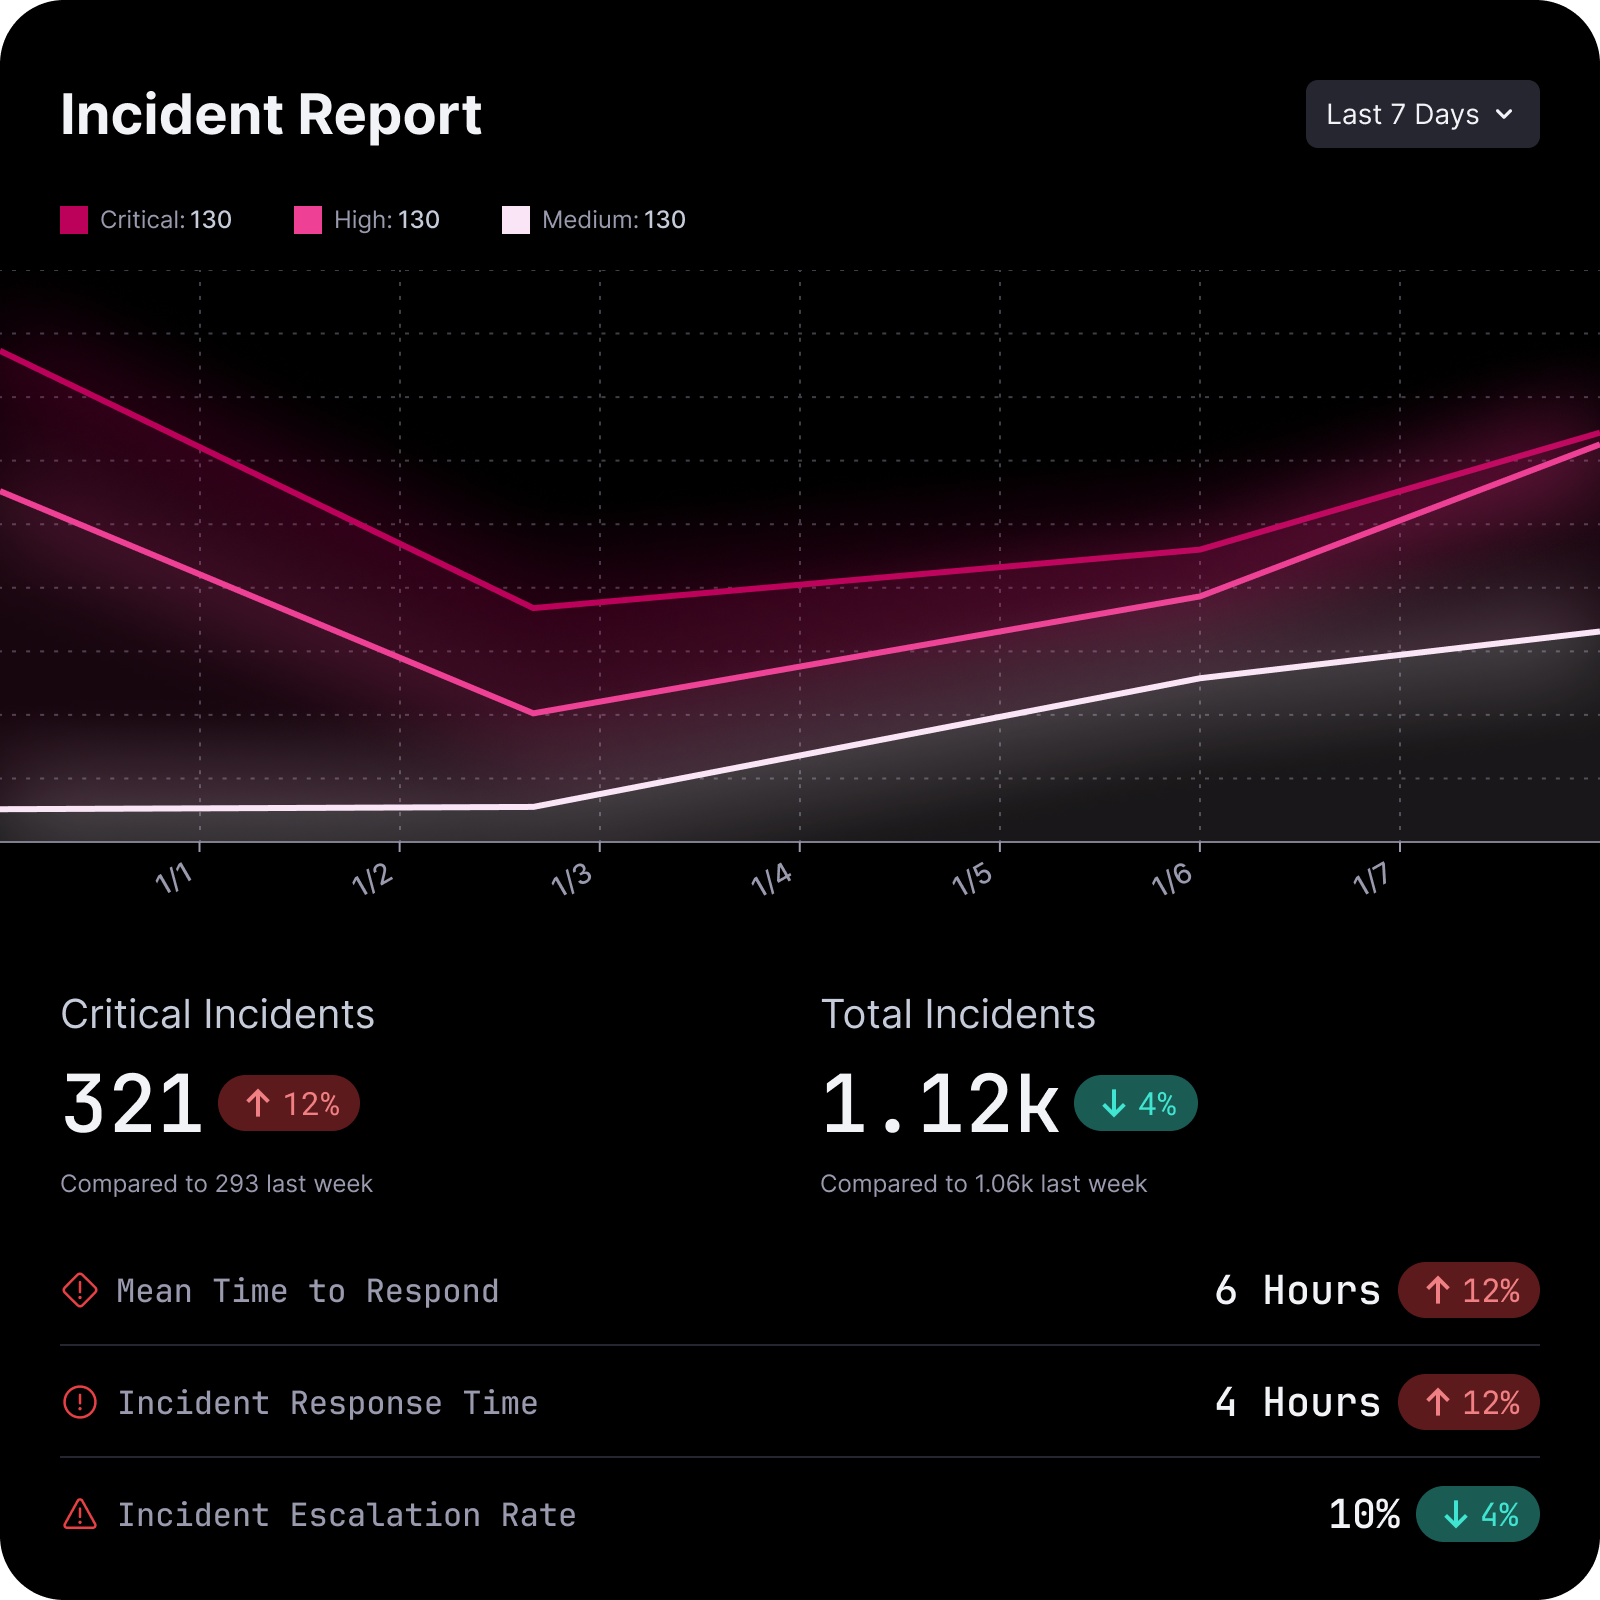Click the Critical legend color swatch
The height and width of the screenshot is (1600, 1600).
coord(74,220)
